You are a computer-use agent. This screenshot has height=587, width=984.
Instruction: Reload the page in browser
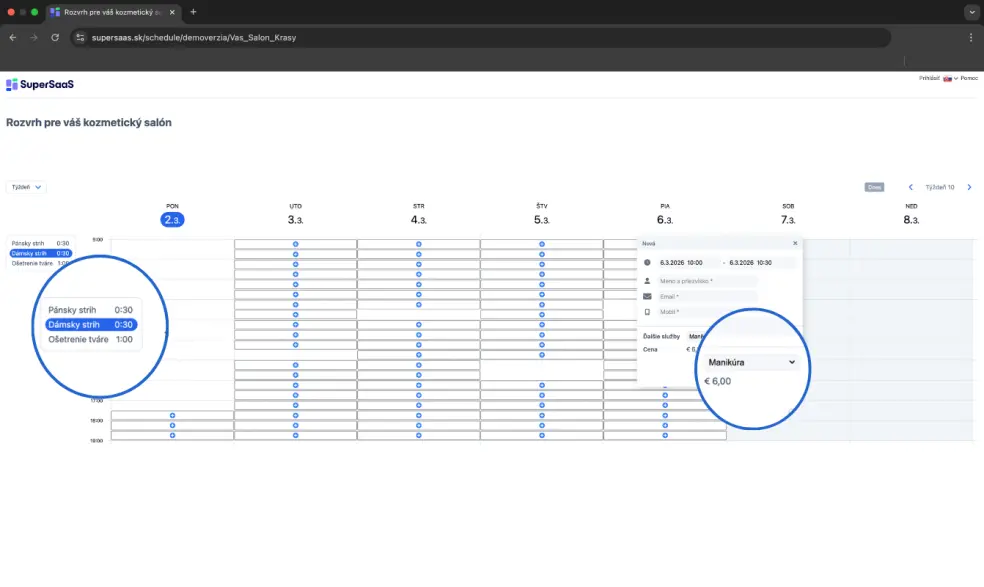pyautogui.click(x=55, y=37)
